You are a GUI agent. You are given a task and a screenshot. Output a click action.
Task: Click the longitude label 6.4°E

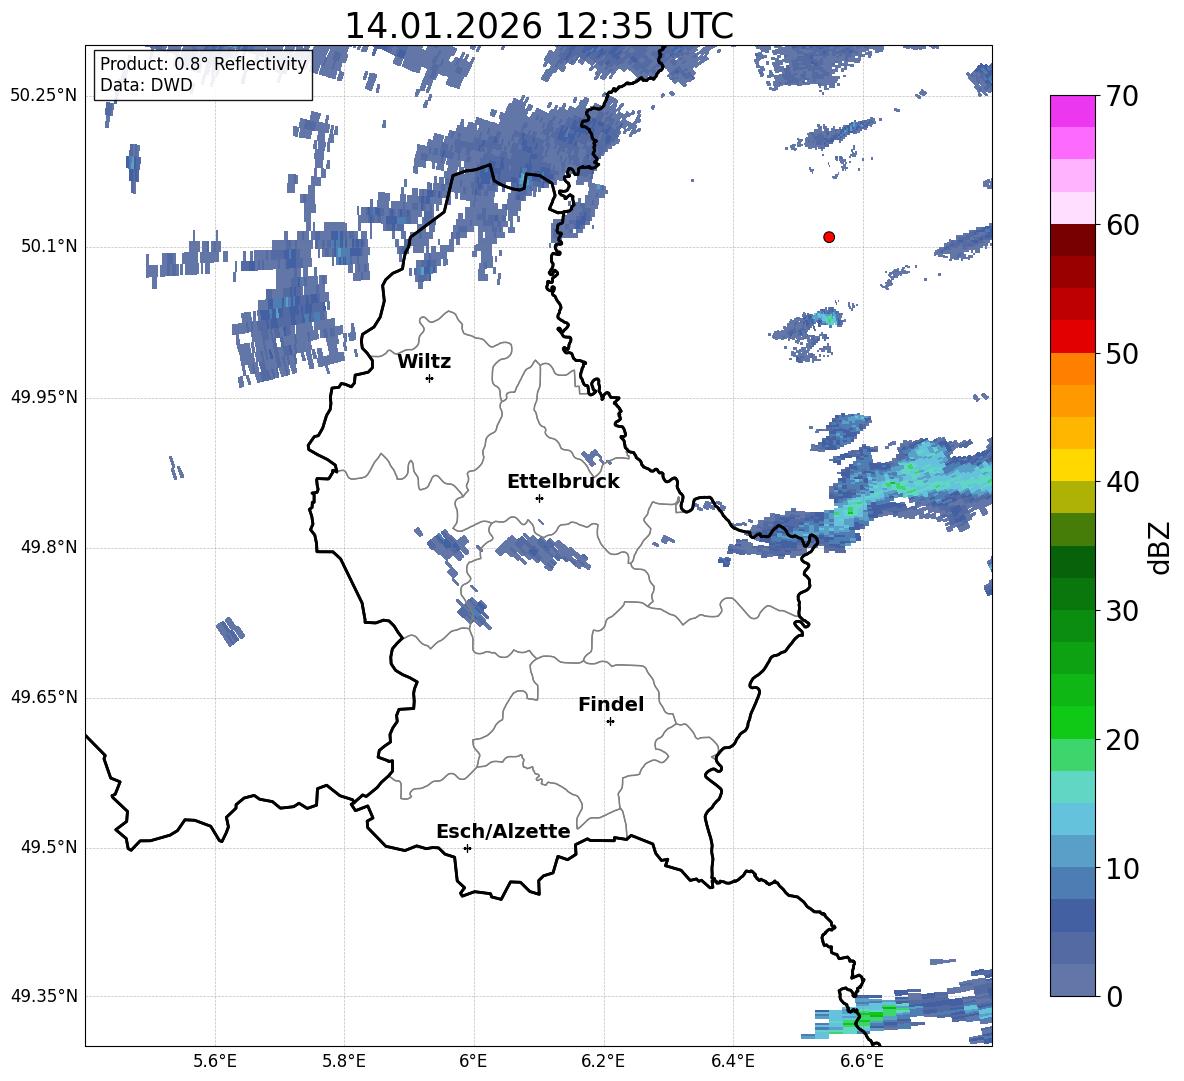(732, 1061)
